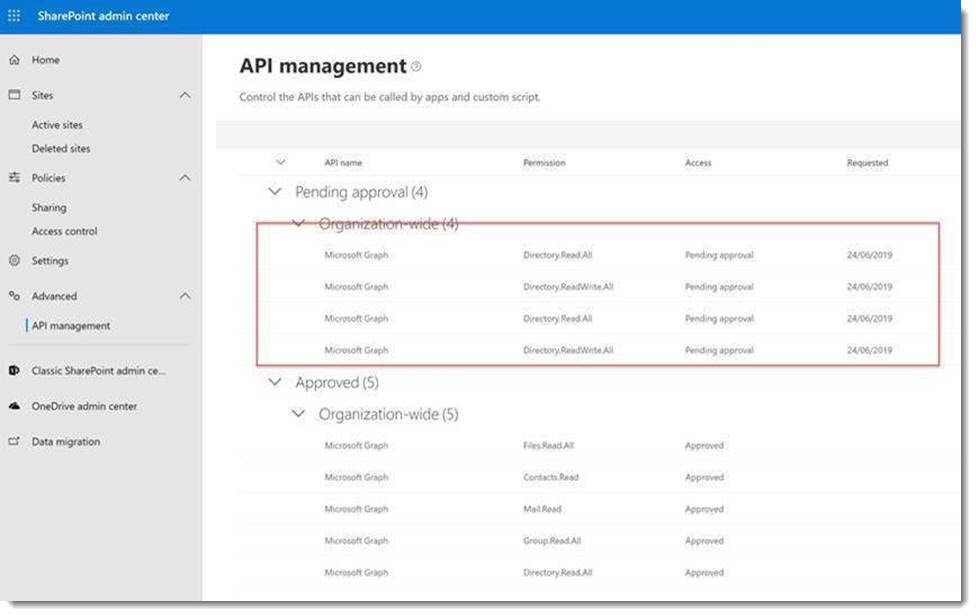
Task: Open Classic SharePoint admin center link
Action: [98, 370]
